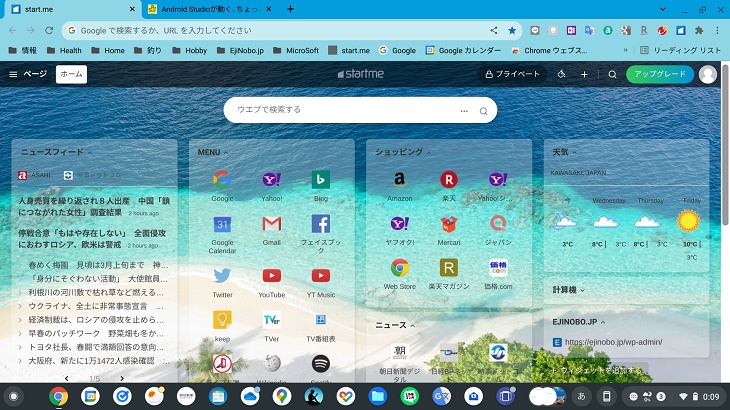The height and width of the screenshot is (410, 730).
Task: Open the Chrome extensions puzzle icon
Action: 699,31
